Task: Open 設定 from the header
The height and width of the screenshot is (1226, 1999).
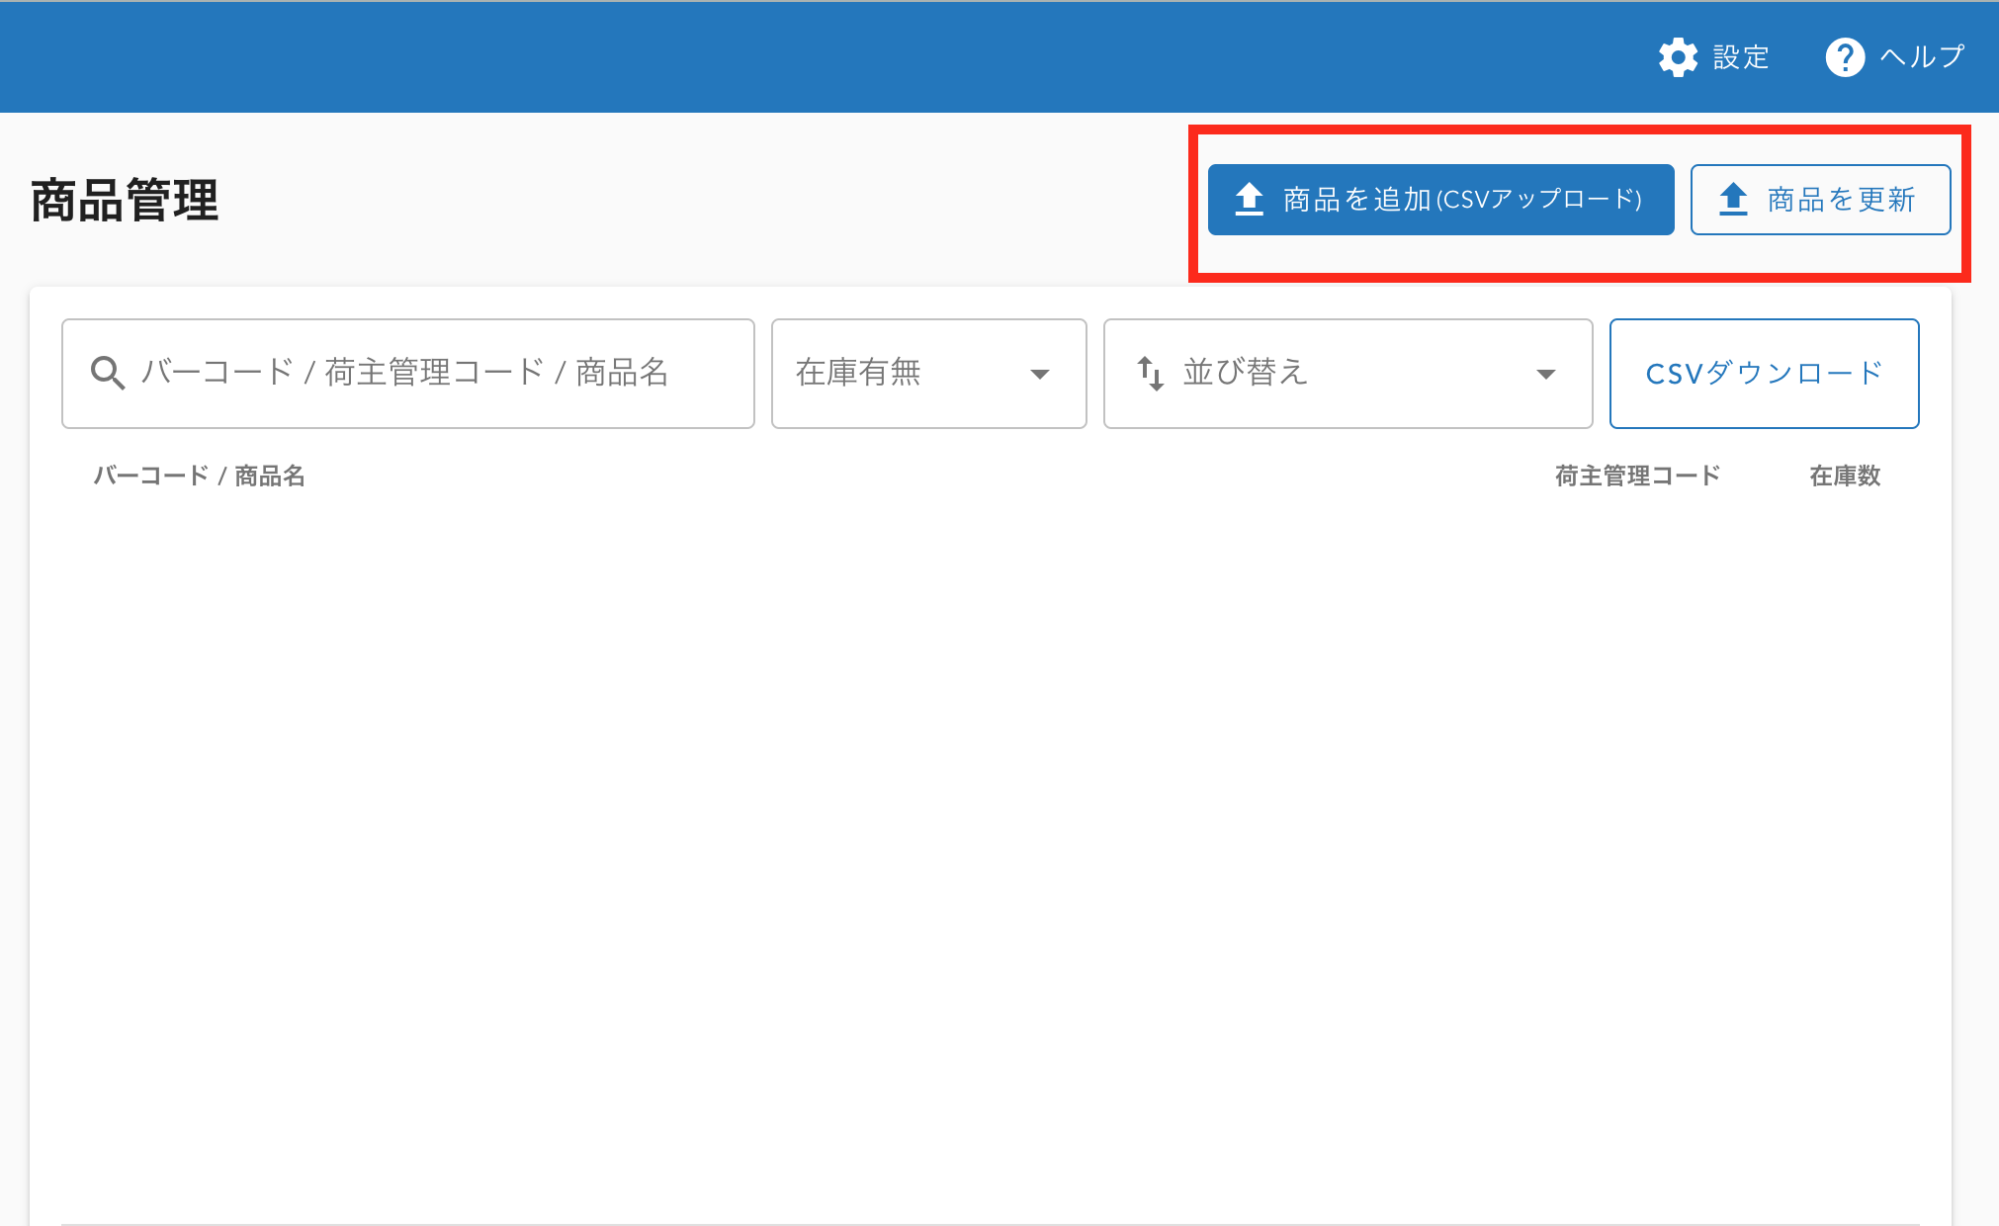Action: click(x=1740, y=57)
